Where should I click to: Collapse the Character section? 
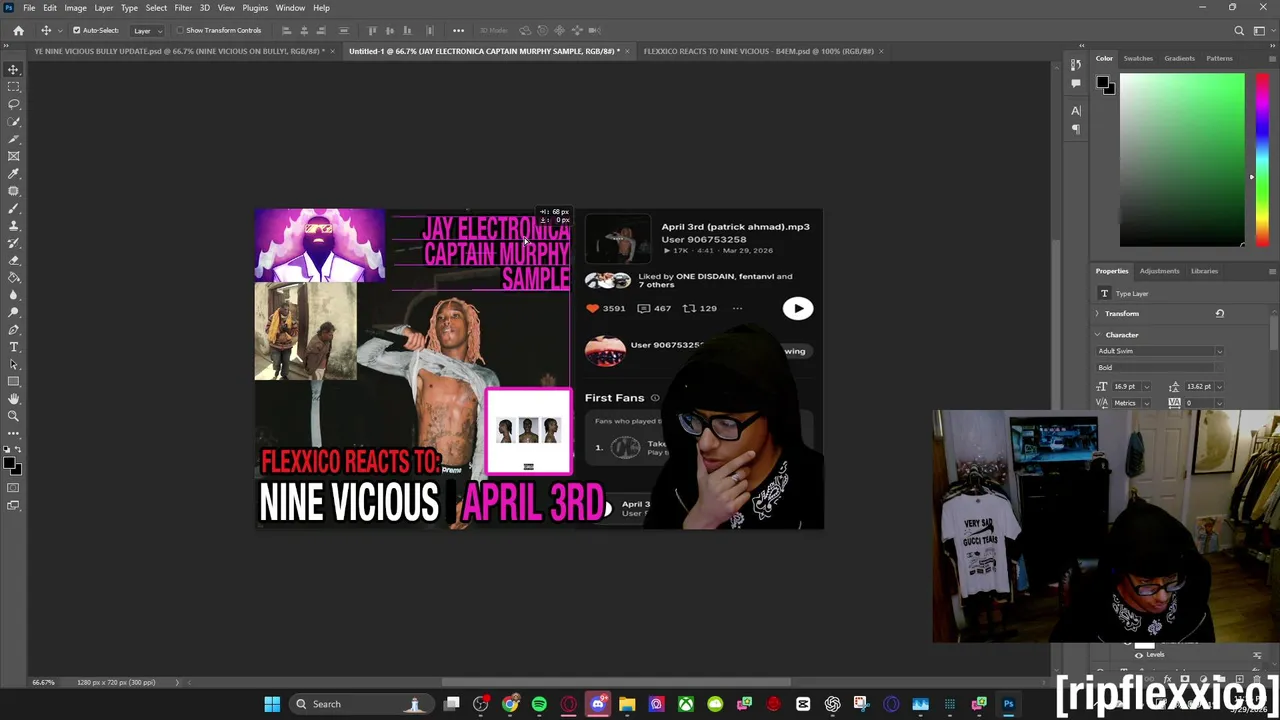pos(1098,335)
